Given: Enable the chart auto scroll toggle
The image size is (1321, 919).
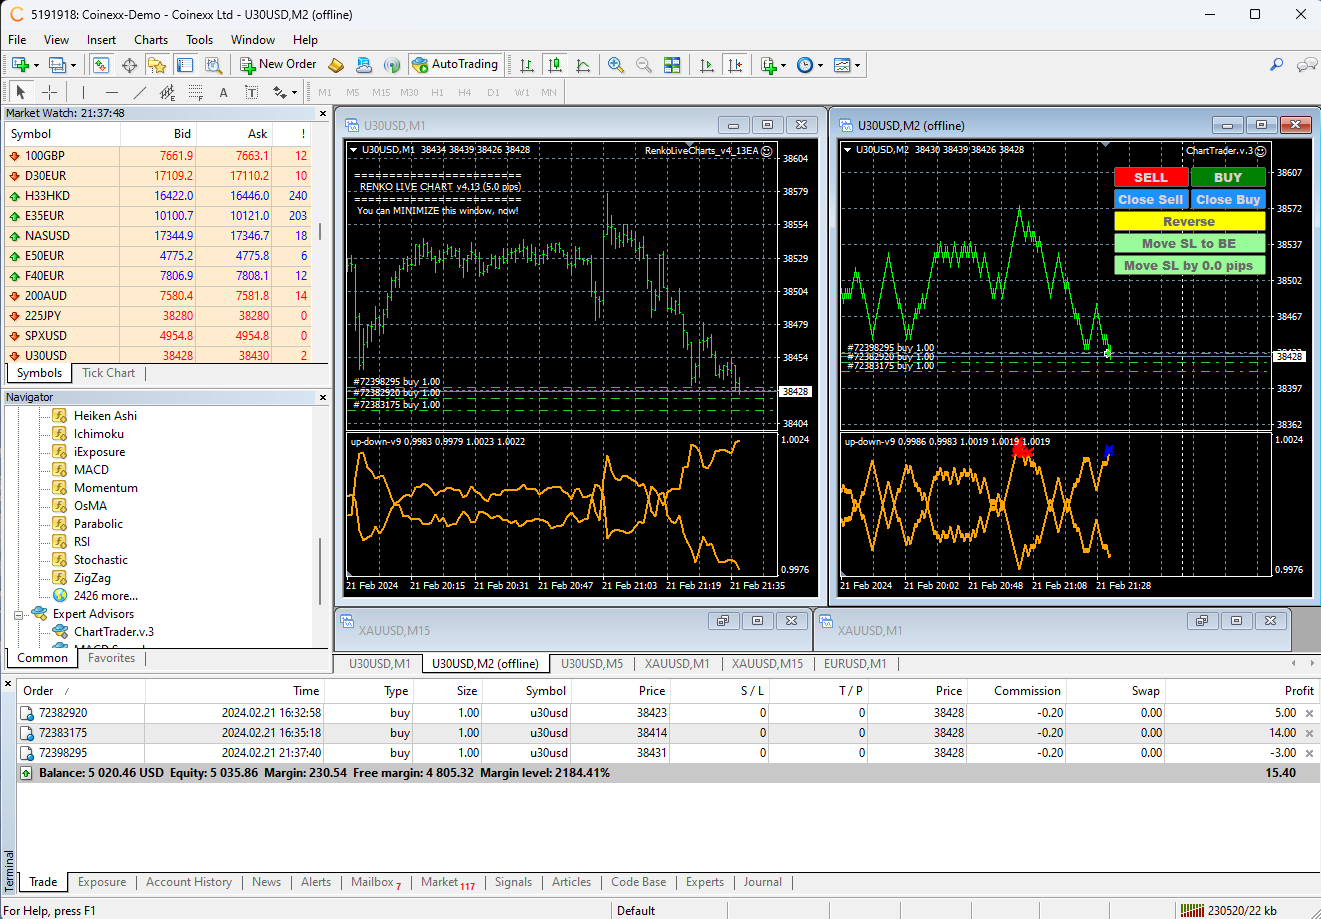Looking at the screenshot, I should click(707, 65).
